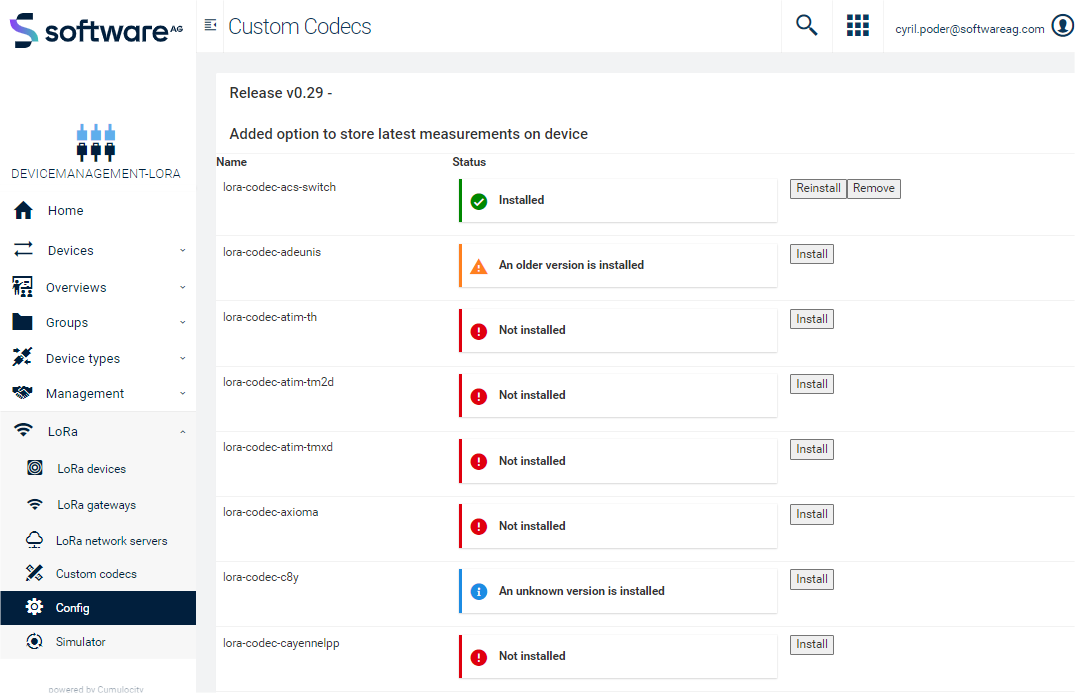Install the lora-codec-atim-tm2d codec
Viewport: 1075px width, 693px height.
click(812, 385)
